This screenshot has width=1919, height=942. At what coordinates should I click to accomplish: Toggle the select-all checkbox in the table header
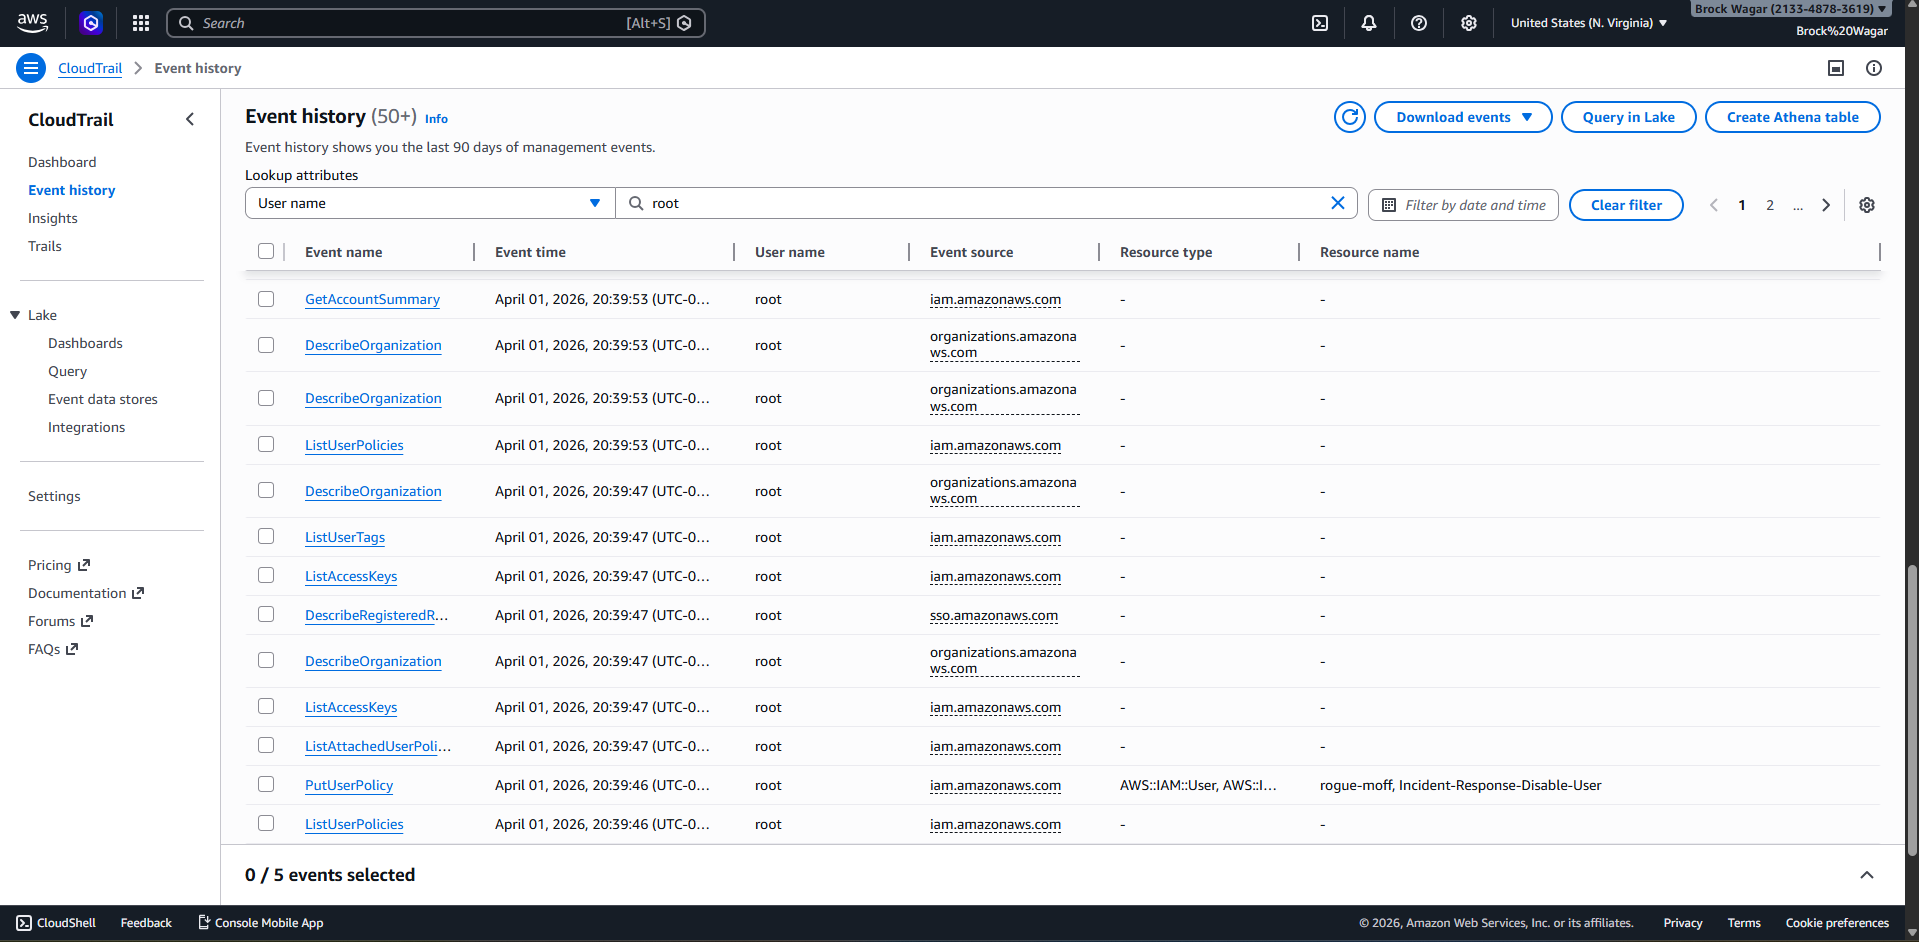(265, 251)
